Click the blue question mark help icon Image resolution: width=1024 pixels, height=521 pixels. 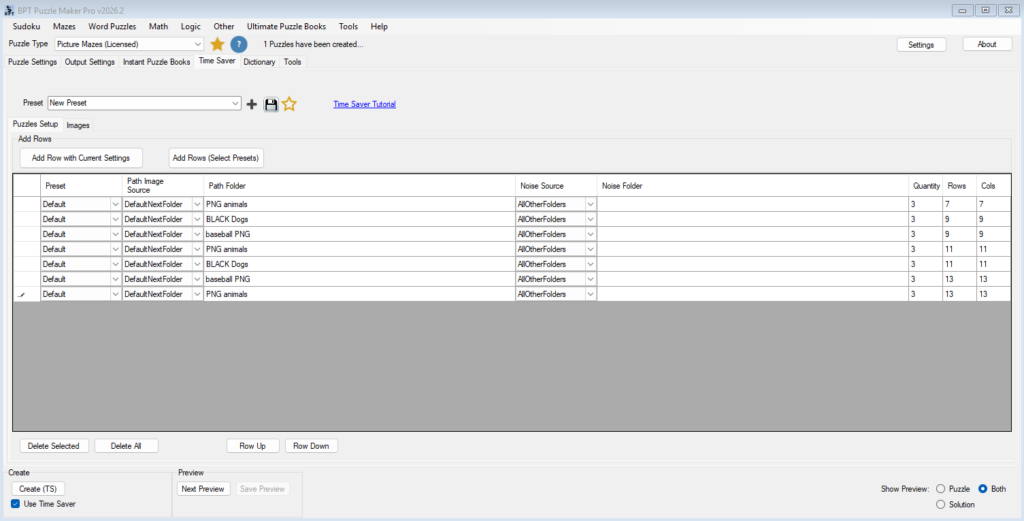tap(239, 44)
